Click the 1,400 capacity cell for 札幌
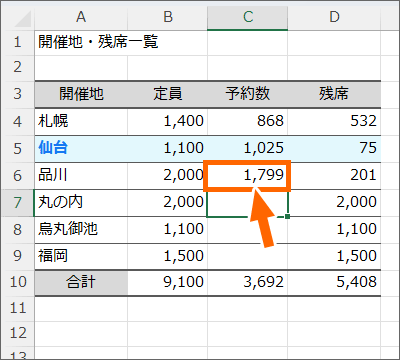The height and width of the screenshot is (360, 400). coord(168,122)
